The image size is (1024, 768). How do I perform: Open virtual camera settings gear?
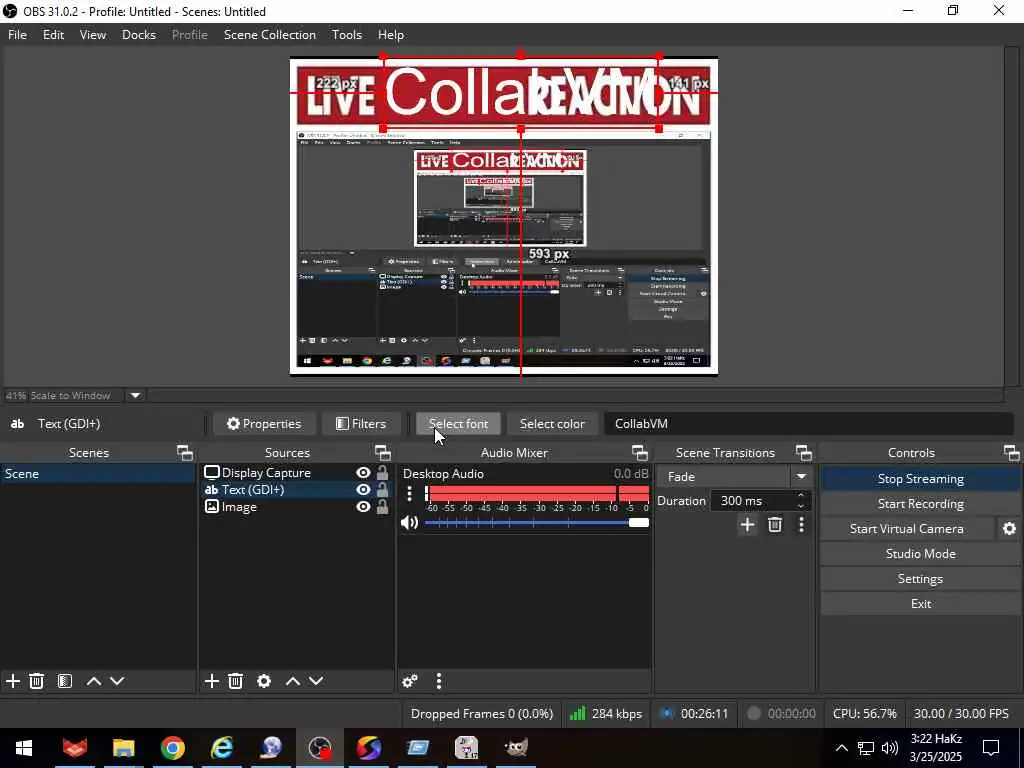point(1009,528)
